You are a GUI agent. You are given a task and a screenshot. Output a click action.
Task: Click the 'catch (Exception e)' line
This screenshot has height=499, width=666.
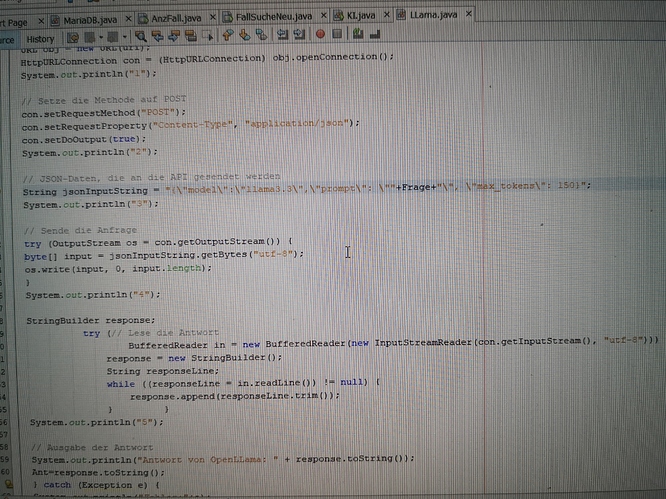coord(96,485)
